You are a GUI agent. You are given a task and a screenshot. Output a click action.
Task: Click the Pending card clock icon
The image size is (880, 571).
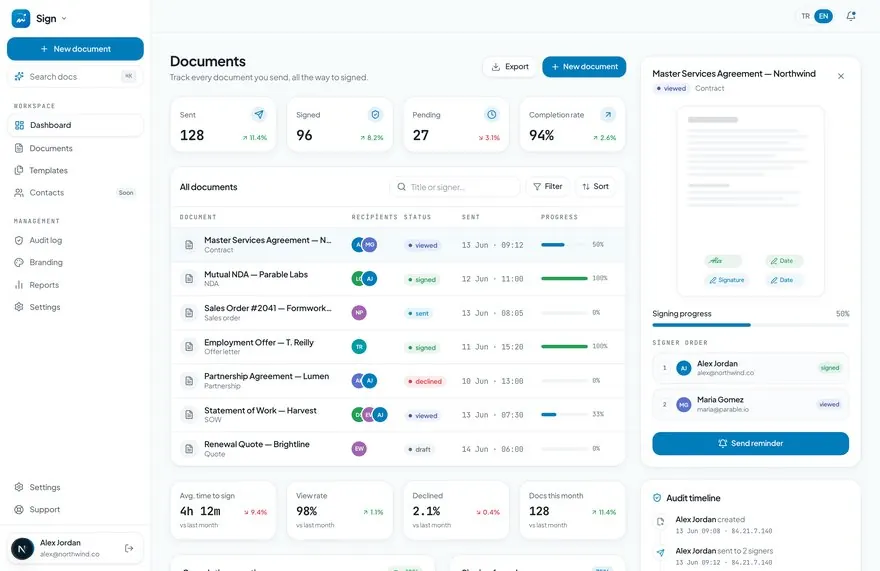(x=492, y=115)
